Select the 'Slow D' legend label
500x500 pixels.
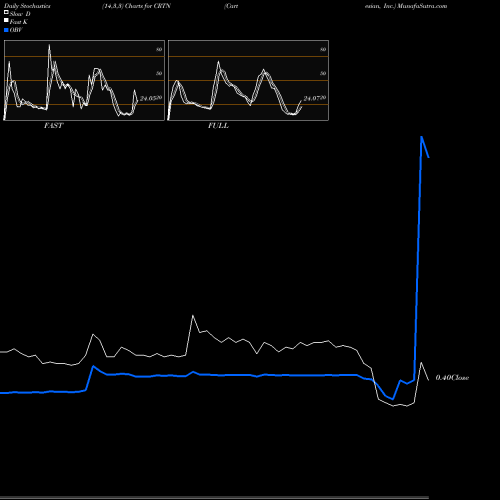(x=20, y=14)
